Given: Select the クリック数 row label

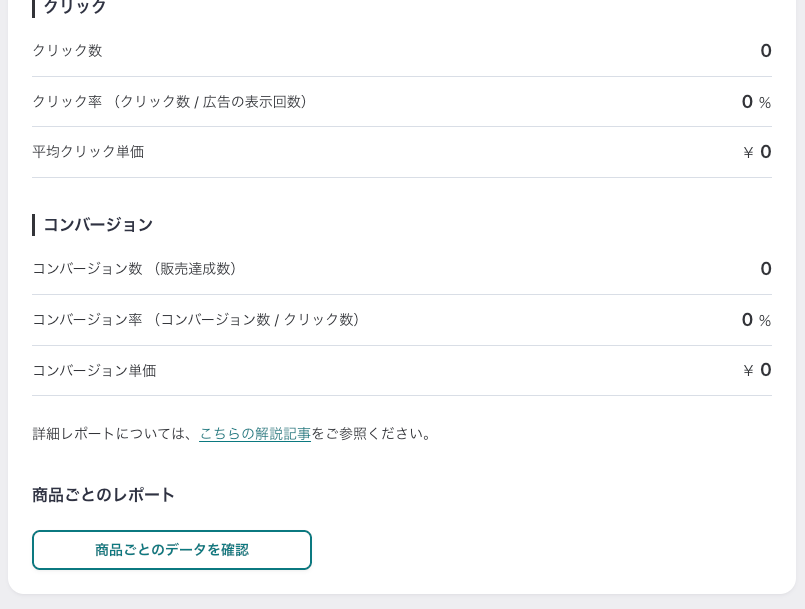Looking at the screenshot, I should click(67, 51).
